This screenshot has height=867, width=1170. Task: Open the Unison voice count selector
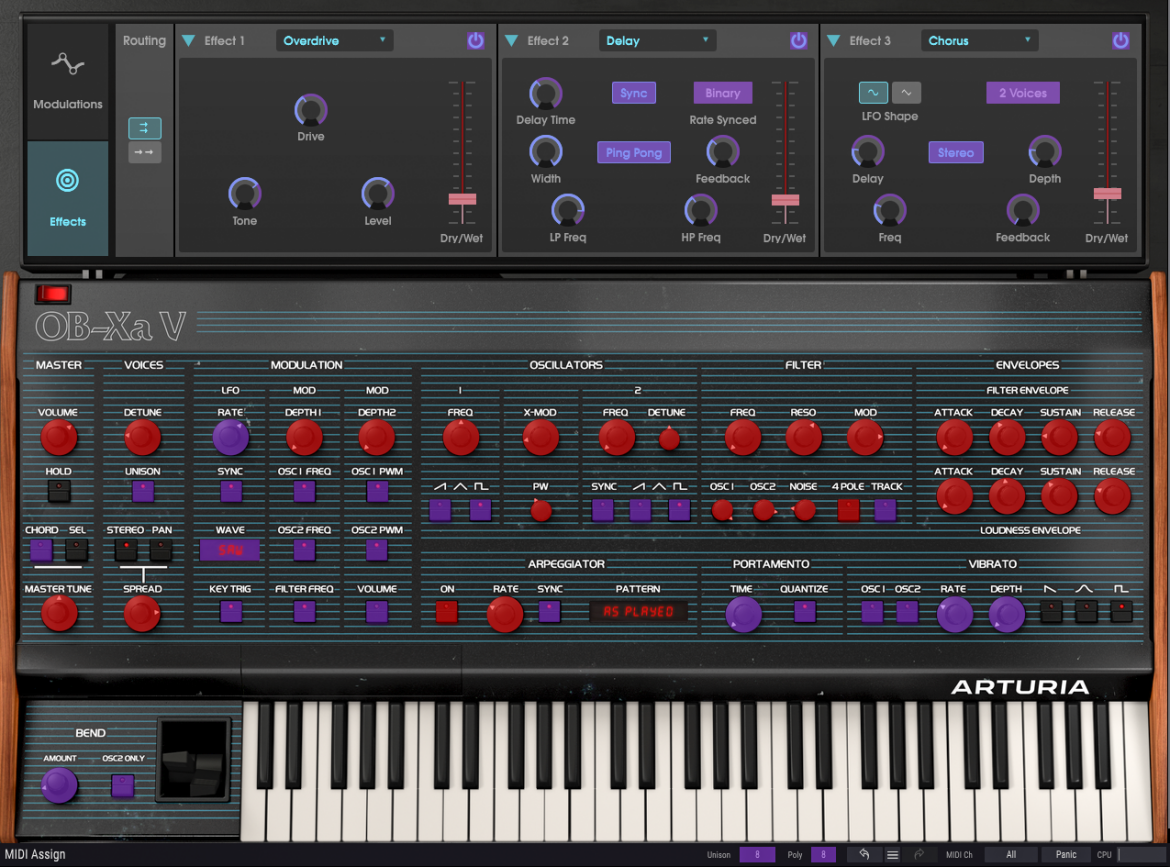pyautogui.click(x=757, y=854)
